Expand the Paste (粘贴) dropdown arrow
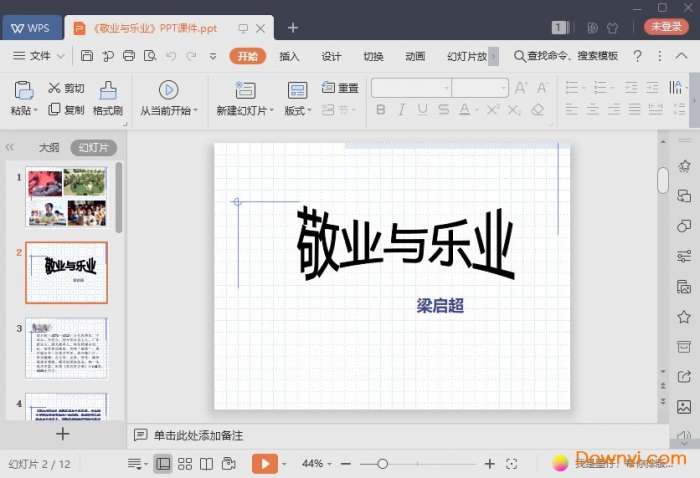This screenshot has width=700, height=478. 37,110
